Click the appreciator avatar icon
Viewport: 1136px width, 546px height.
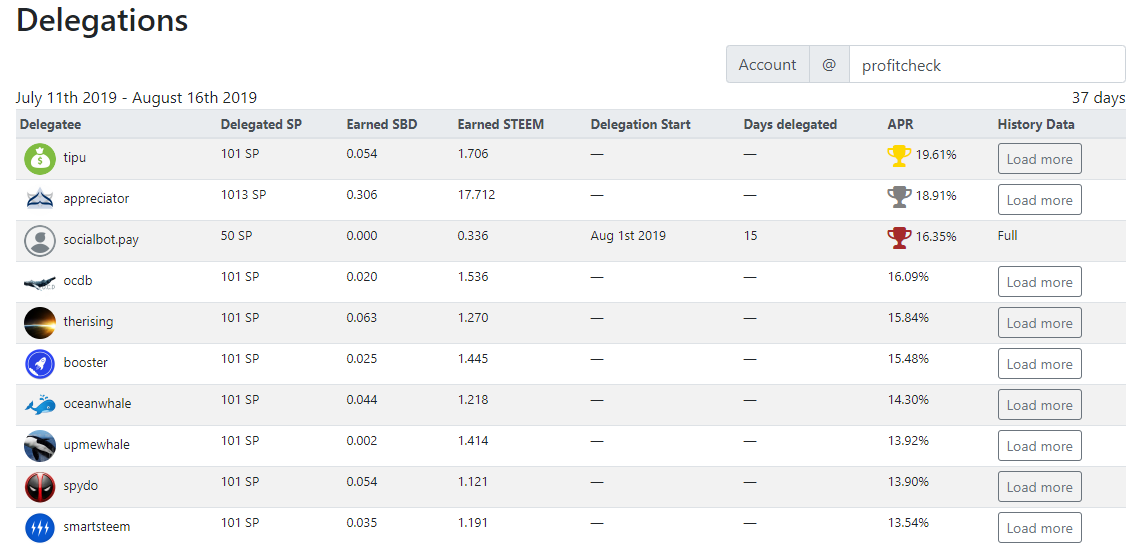click(x=40, y=200)
